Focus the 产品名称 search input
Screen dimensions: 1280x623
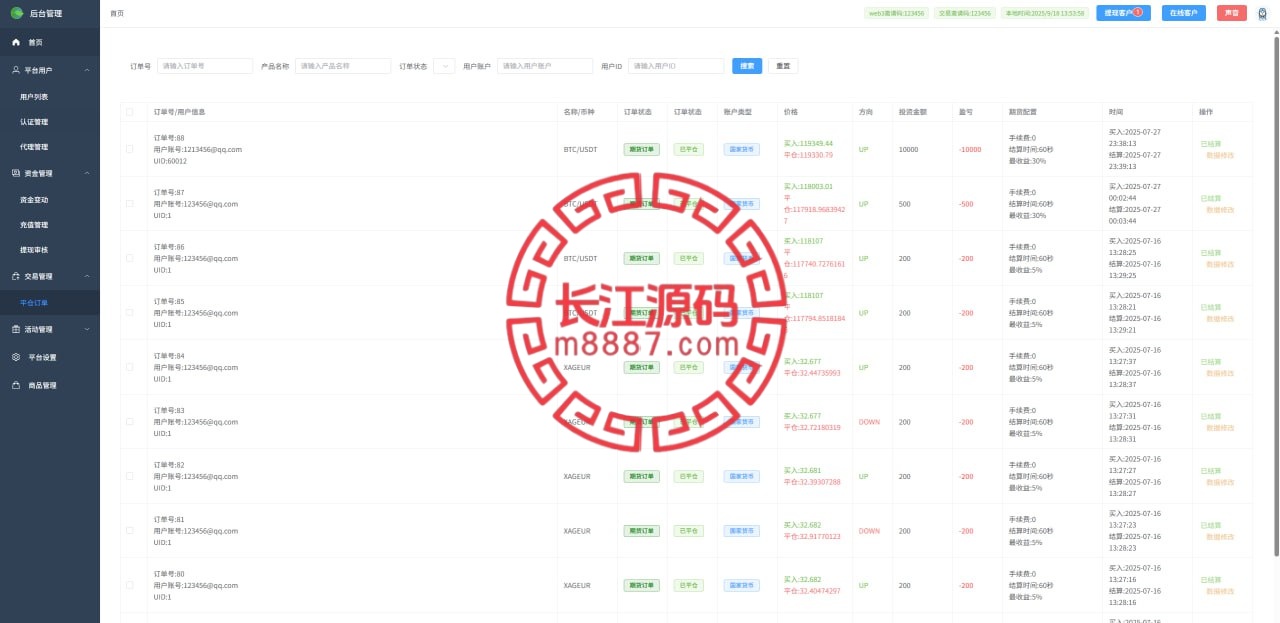click(x=343, y=66)
